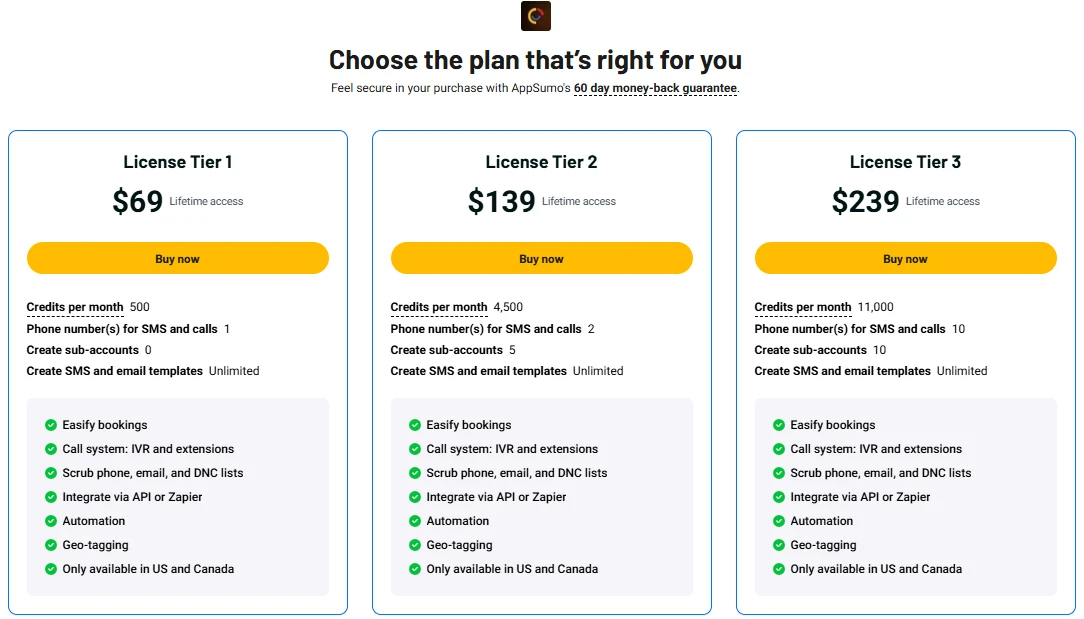The image size is (1084, 619).
Task: Click Tier 1 'Easify bookings' green check icon
Action: point(50,425)
